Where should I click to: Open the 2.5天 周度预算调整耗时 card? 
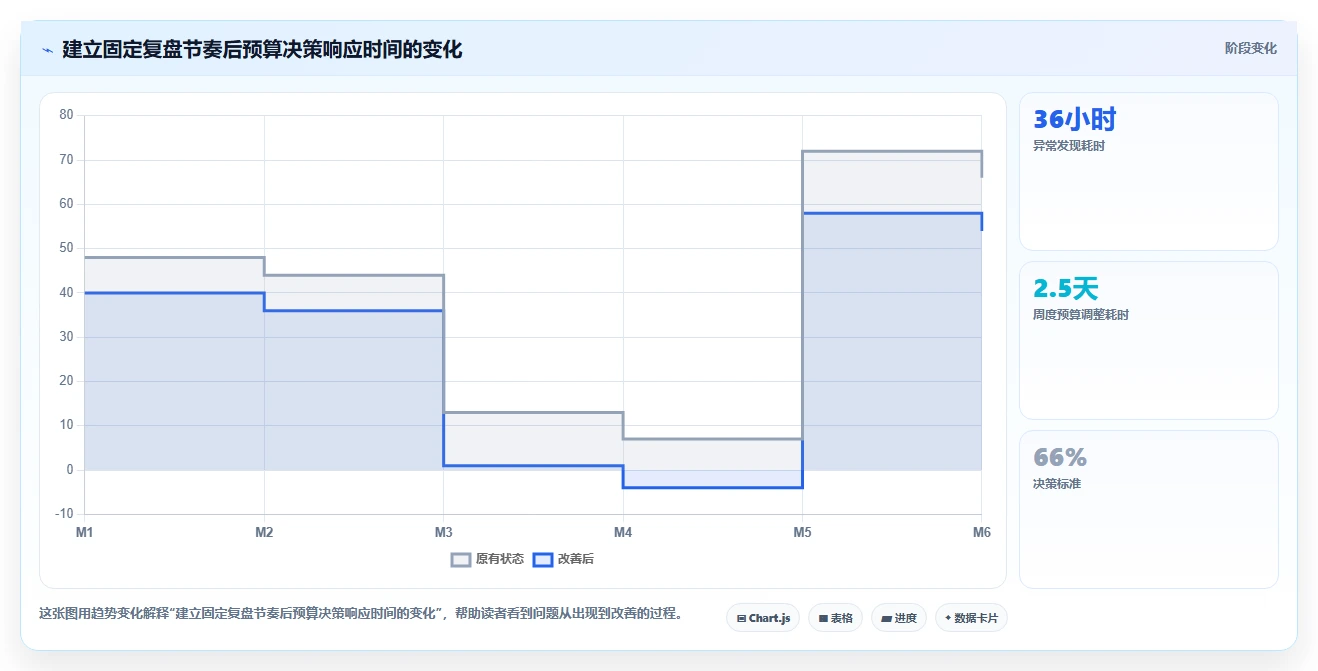[x=1148, y=340]
